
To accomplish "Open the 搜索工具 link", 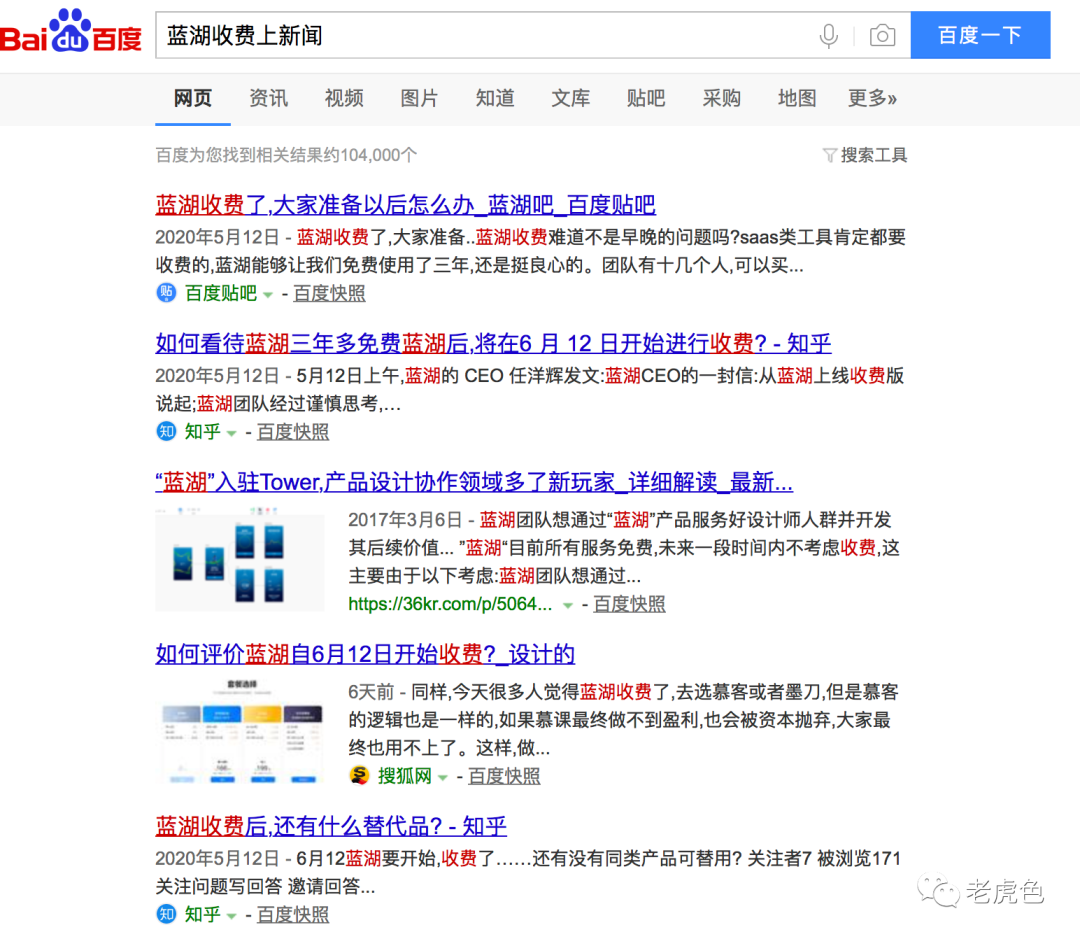I will pos(873,155).
